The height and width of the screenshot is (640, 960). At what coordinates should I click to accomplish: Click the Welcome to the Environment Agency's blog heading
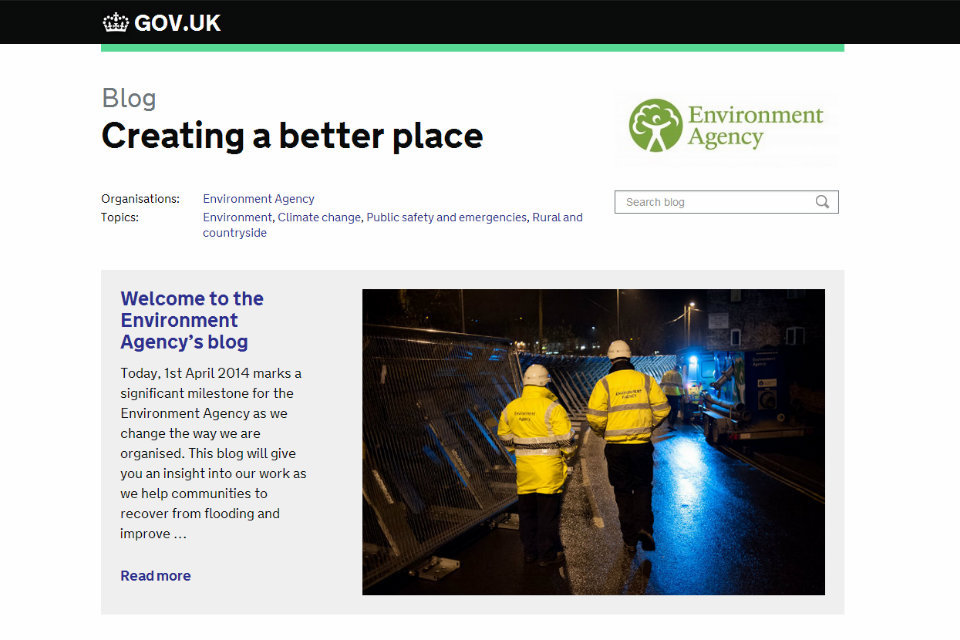tap(191, 320)
